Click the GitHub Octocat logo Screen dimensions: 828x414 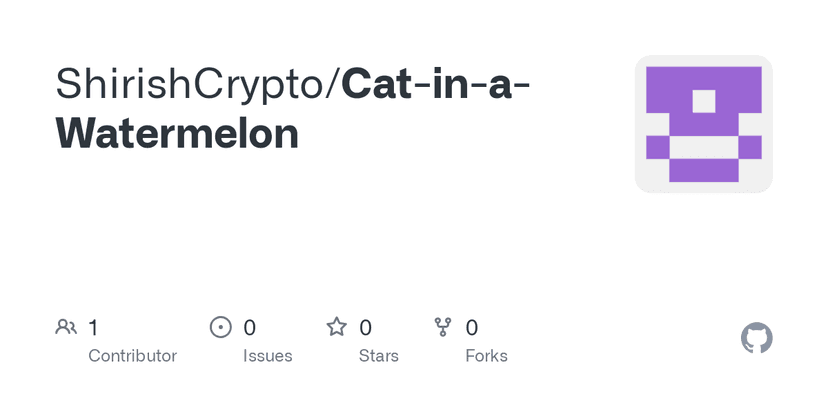coord(757,338)
